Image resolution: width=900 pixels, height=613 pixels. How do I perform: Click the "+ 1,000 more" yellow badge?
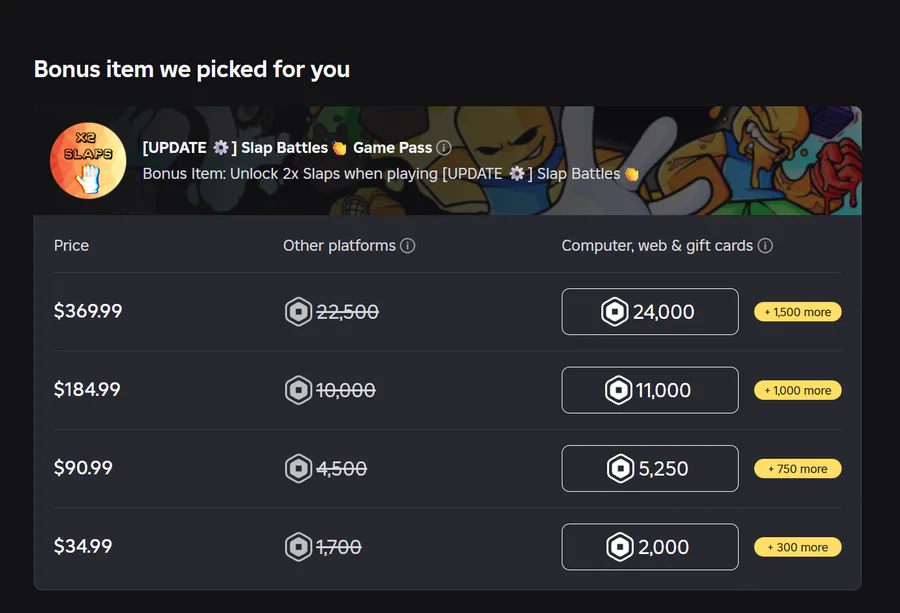pyautogui.click(x=798, y=390)
